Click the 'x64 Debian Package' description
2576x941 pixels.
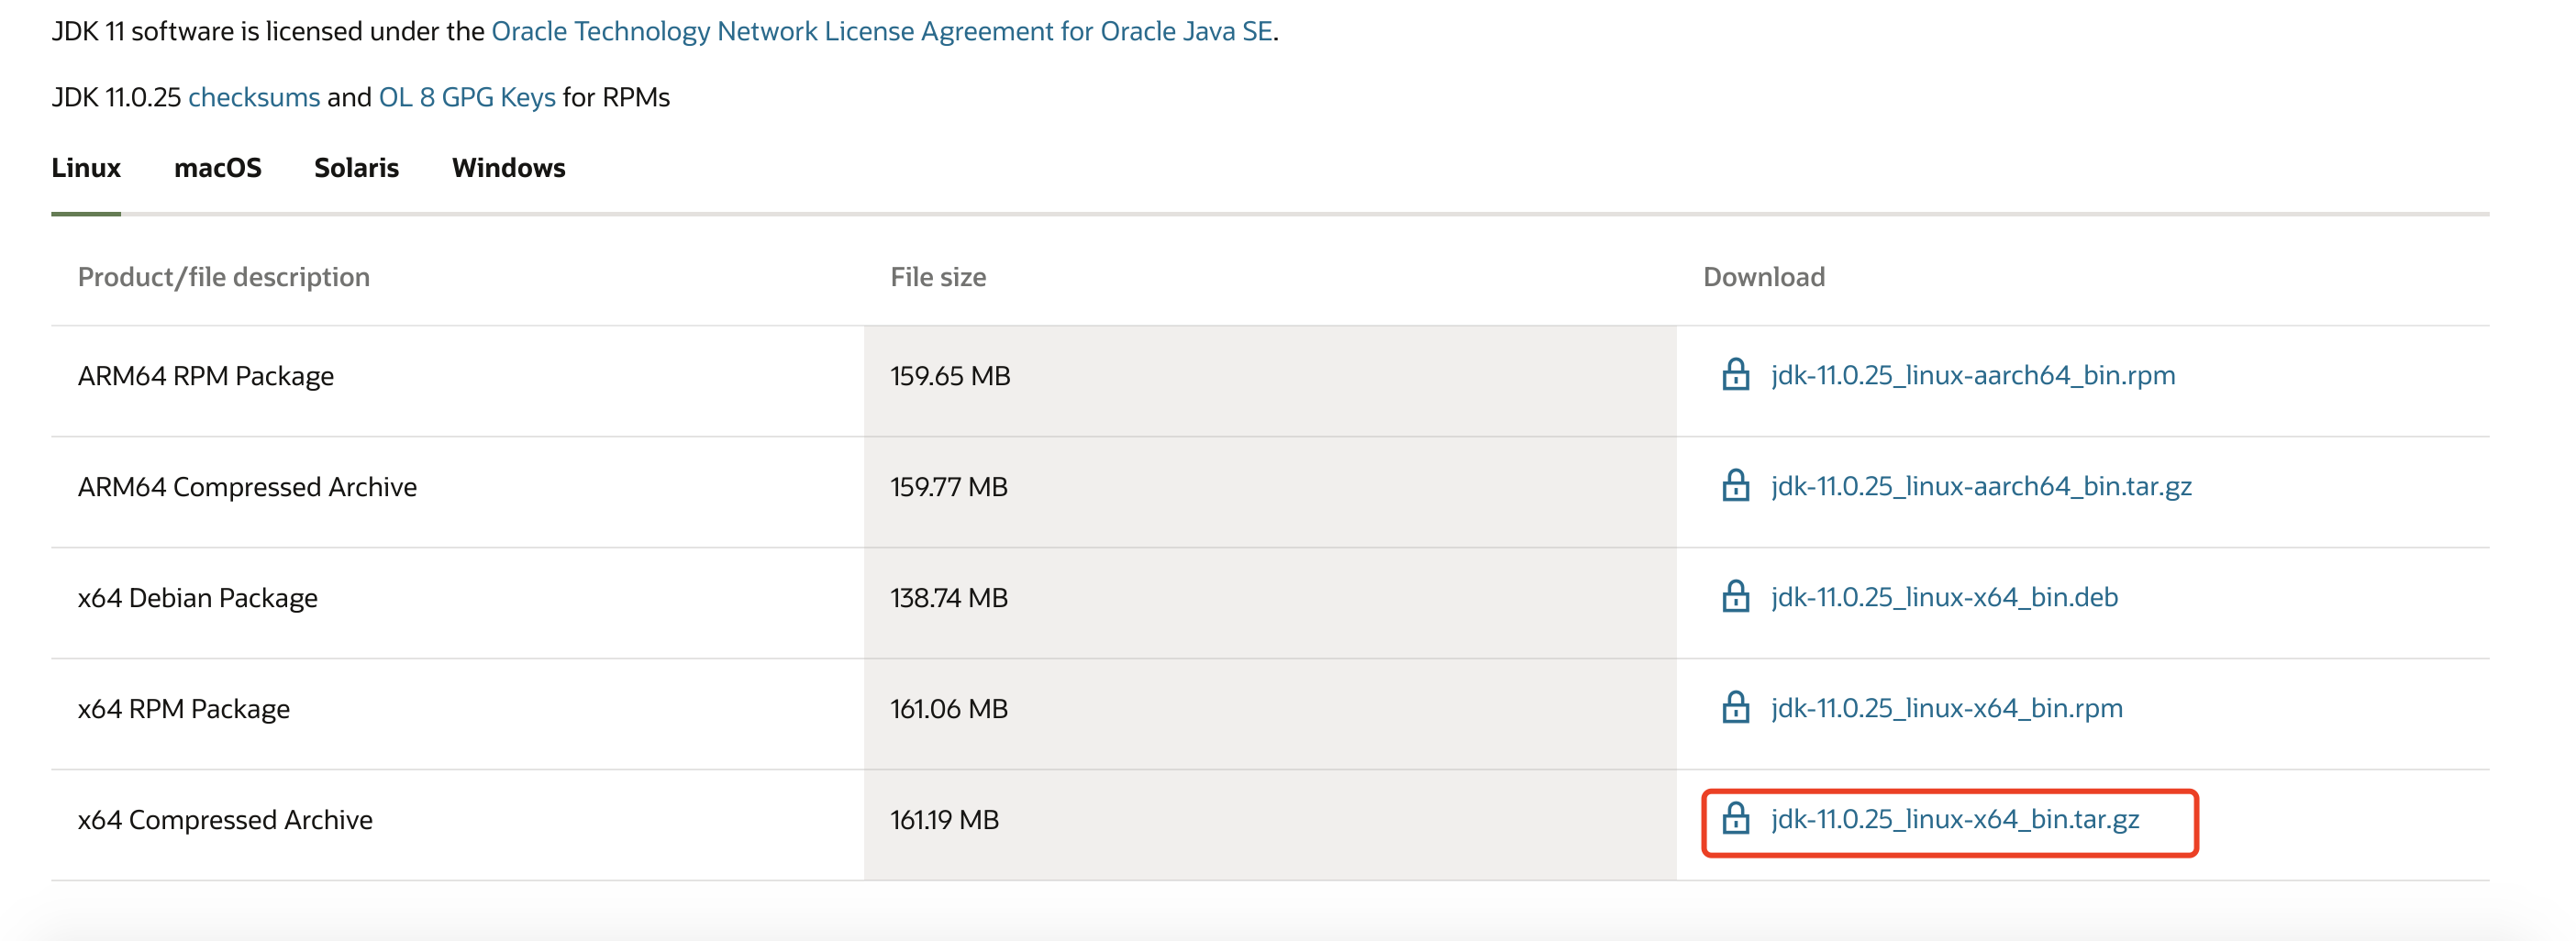[198, 598]
